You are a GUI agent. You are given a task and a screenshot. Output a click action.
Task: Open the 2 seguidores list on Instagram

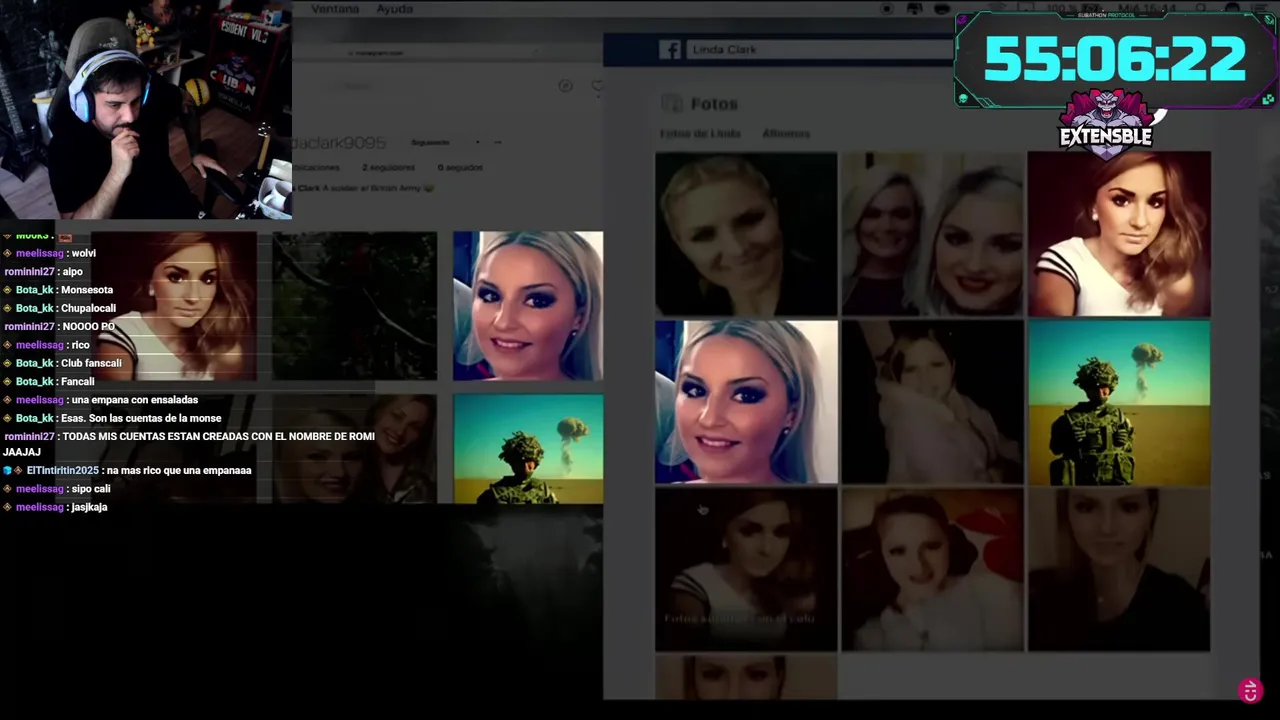point(386,167)
